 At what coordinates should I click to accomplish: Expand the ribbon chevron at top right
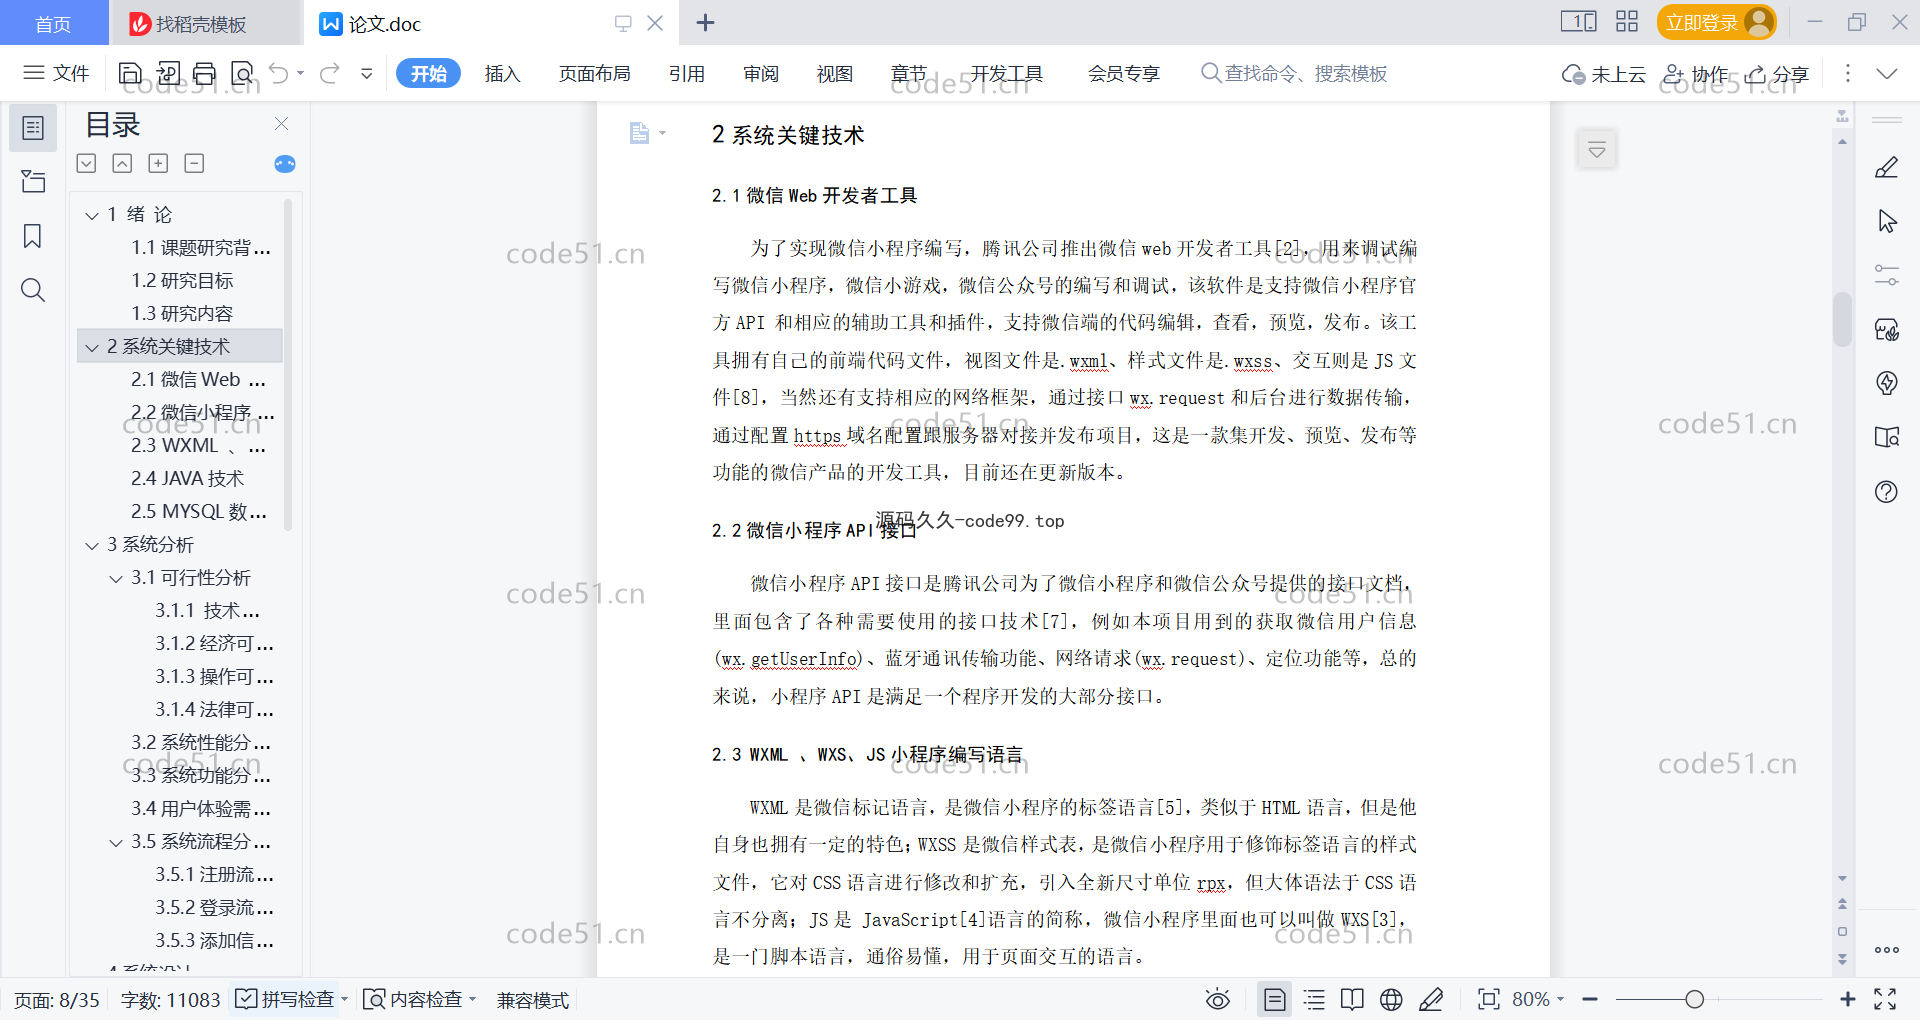[x=1886, y=73]
